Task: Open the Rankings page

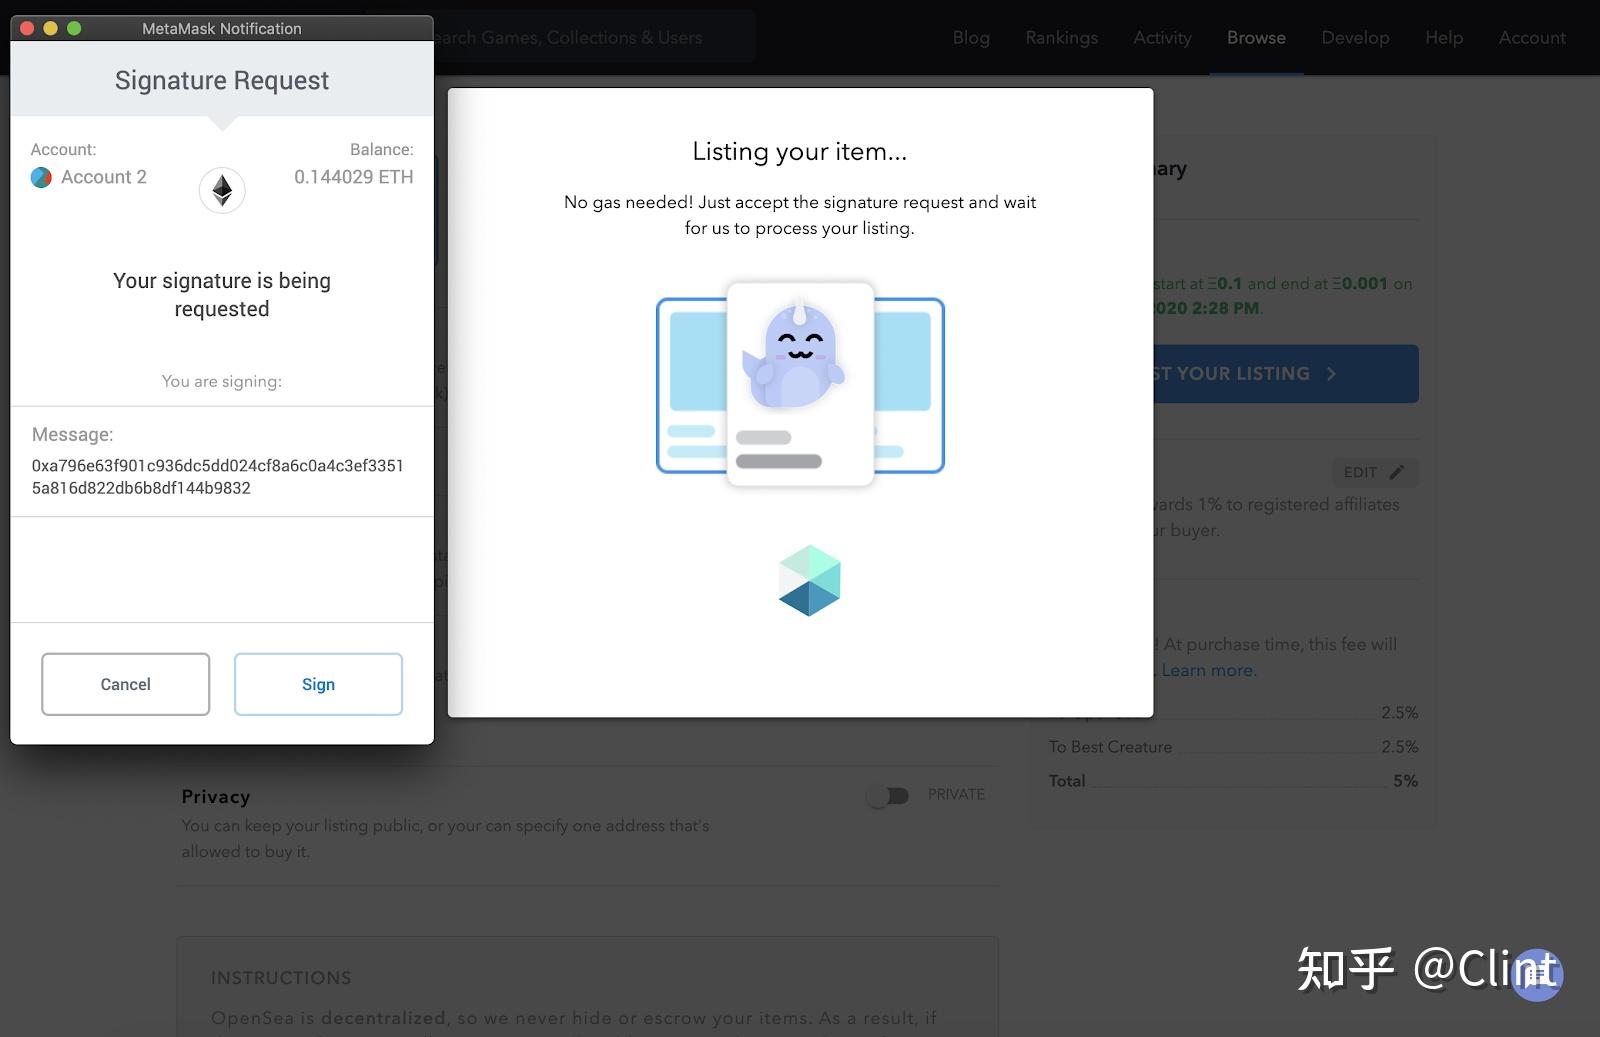Action: (x=1061, y=37)
